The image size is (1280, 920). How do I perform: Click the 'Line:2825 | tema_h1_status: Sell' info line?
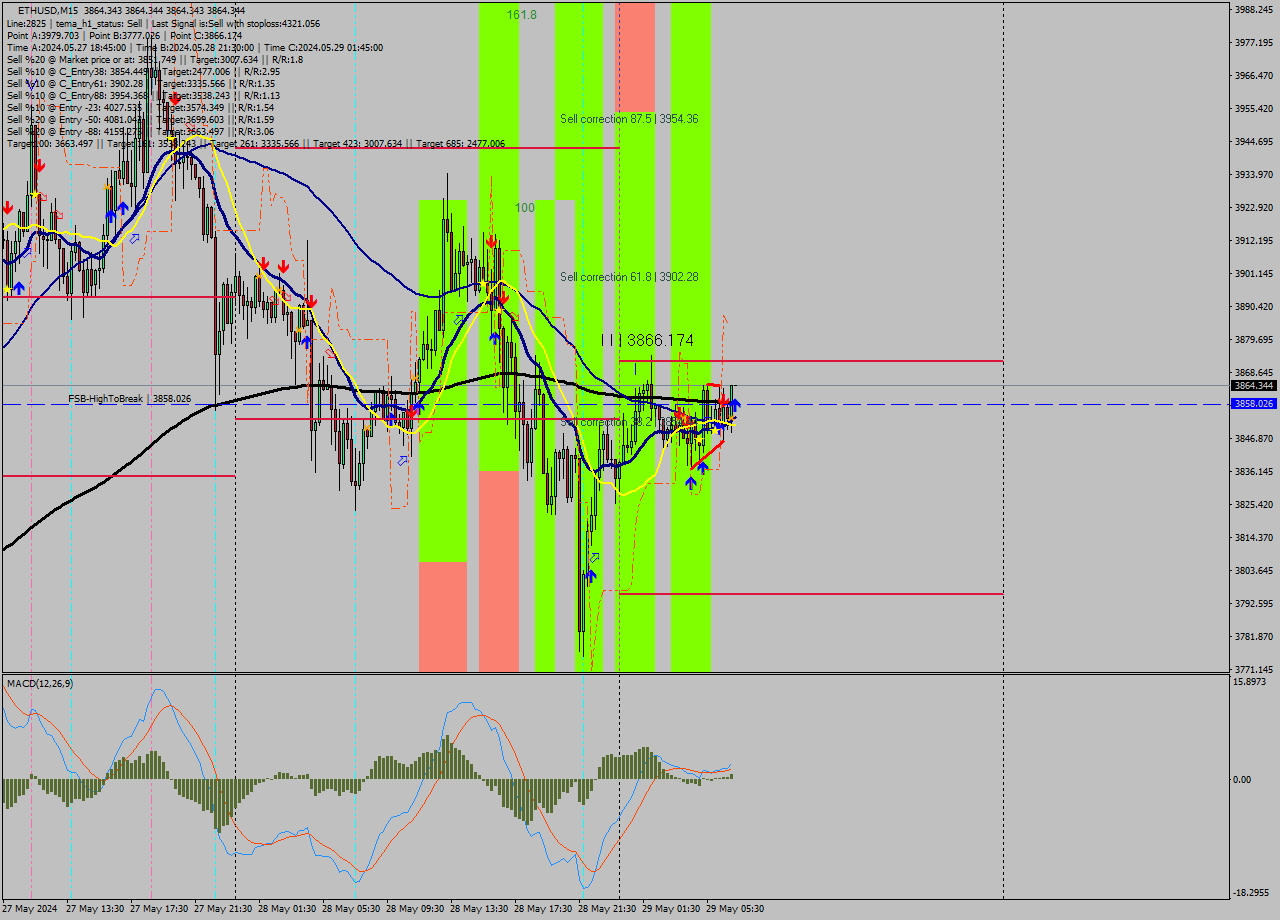pos(163,23)
